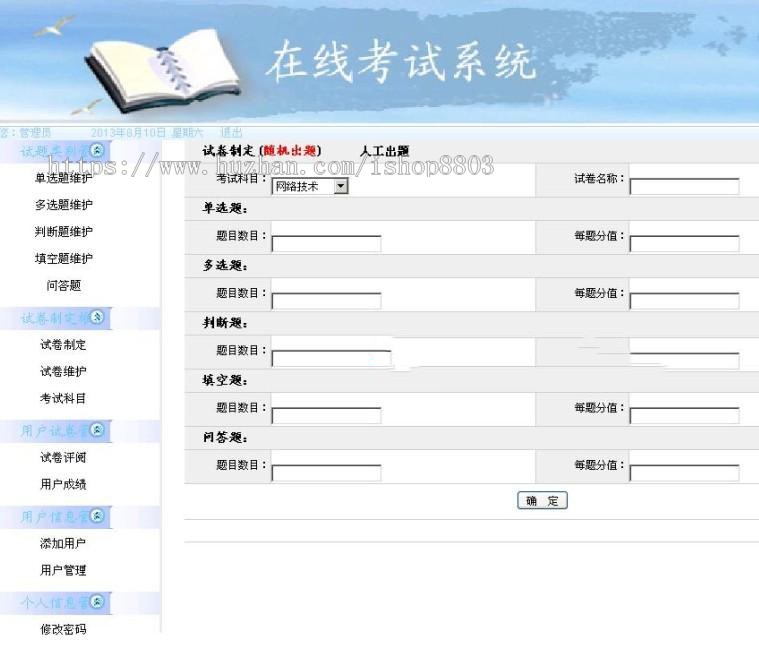
Task: Focus the 判断题 题目数目 input field
Action: (x=332, y=358)
